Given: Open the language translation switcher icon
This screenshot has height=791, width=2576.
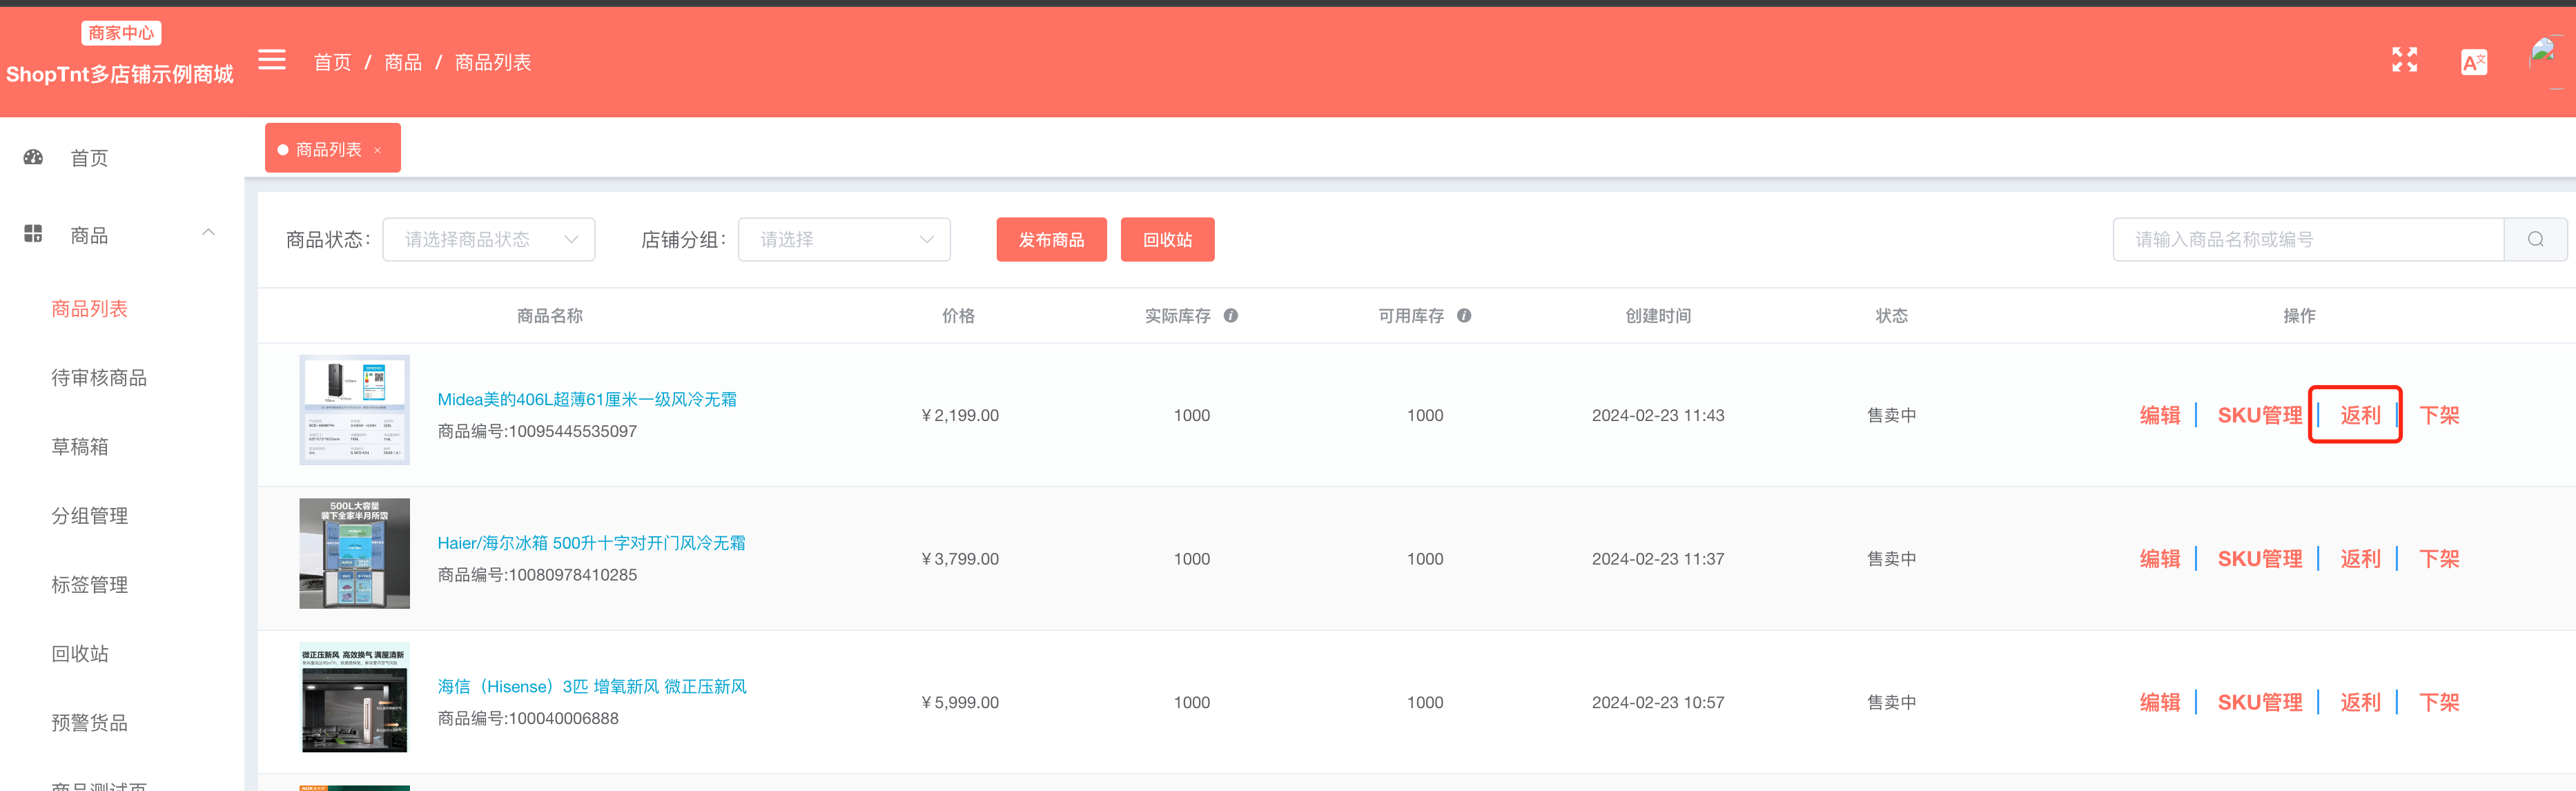Looking at the screenshot, I should click(x=2473, y=62).
